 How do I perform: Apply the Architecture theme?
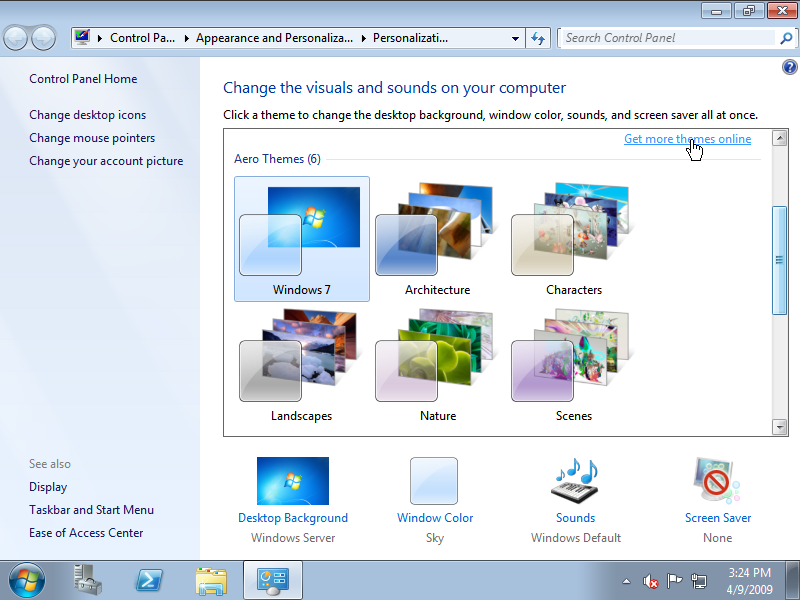(437, 239)
